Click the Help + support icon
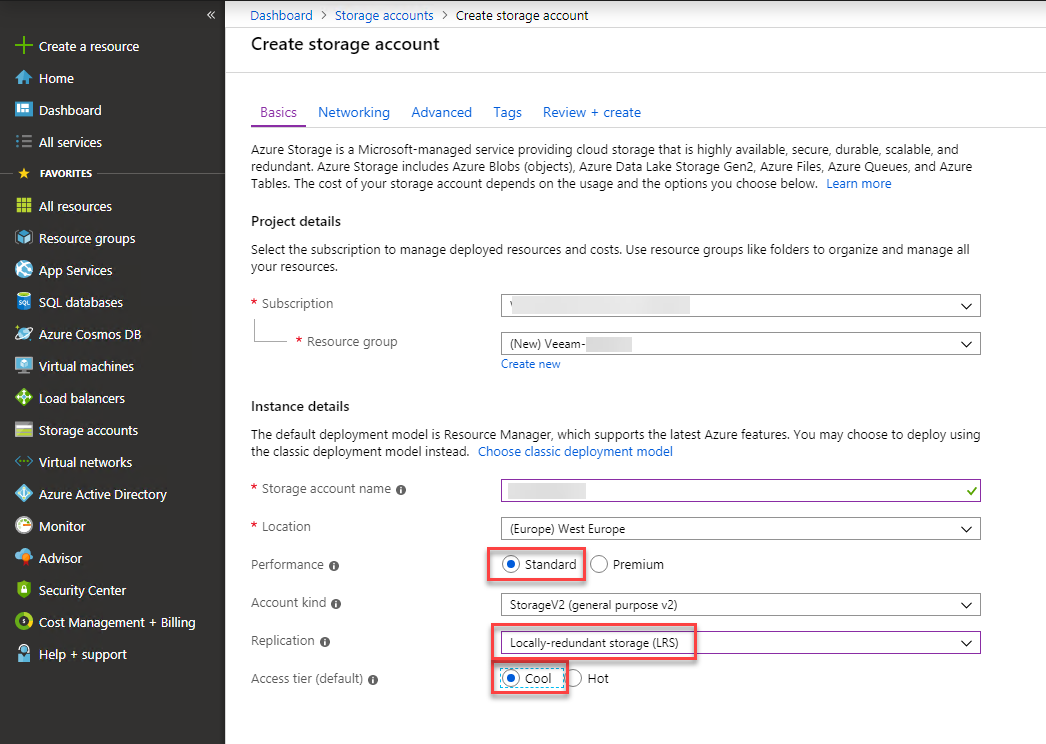 (x=23, y=654)
